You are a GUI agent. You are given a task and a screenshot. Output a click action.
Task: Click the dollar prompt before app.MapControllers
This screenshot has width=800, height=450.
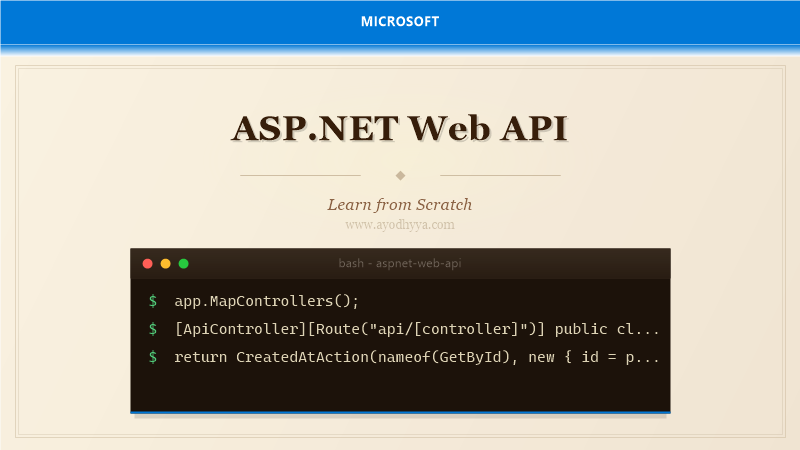click(153, 301)
